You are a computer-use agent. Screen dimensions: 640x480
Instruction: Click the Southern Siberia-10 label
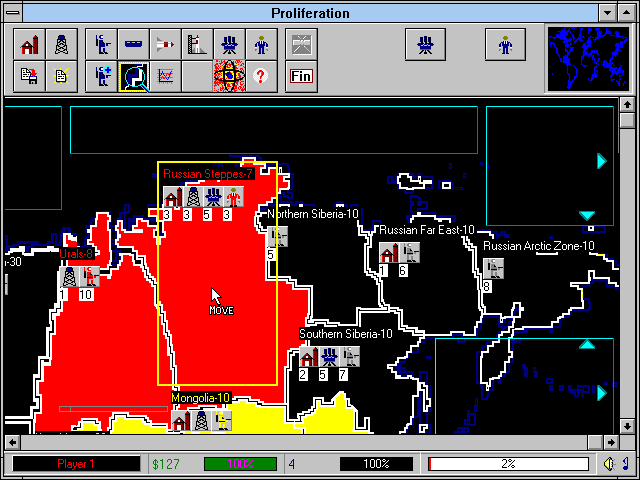click(x=346, y=334)
